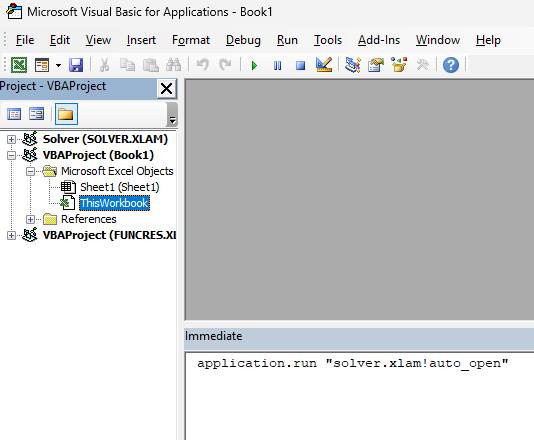Open Object Browser toolbar icon

tap(399, 64)
